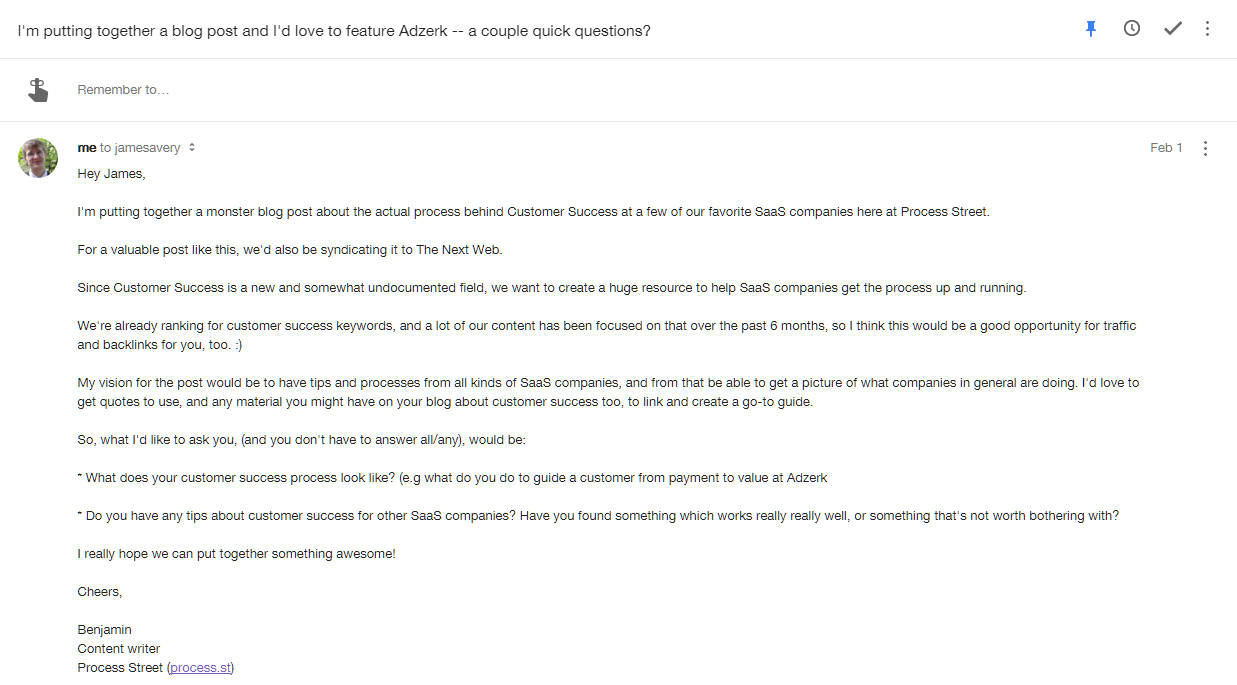
Task: Snooze the email with clock icon
Action: pos(1132,29)
